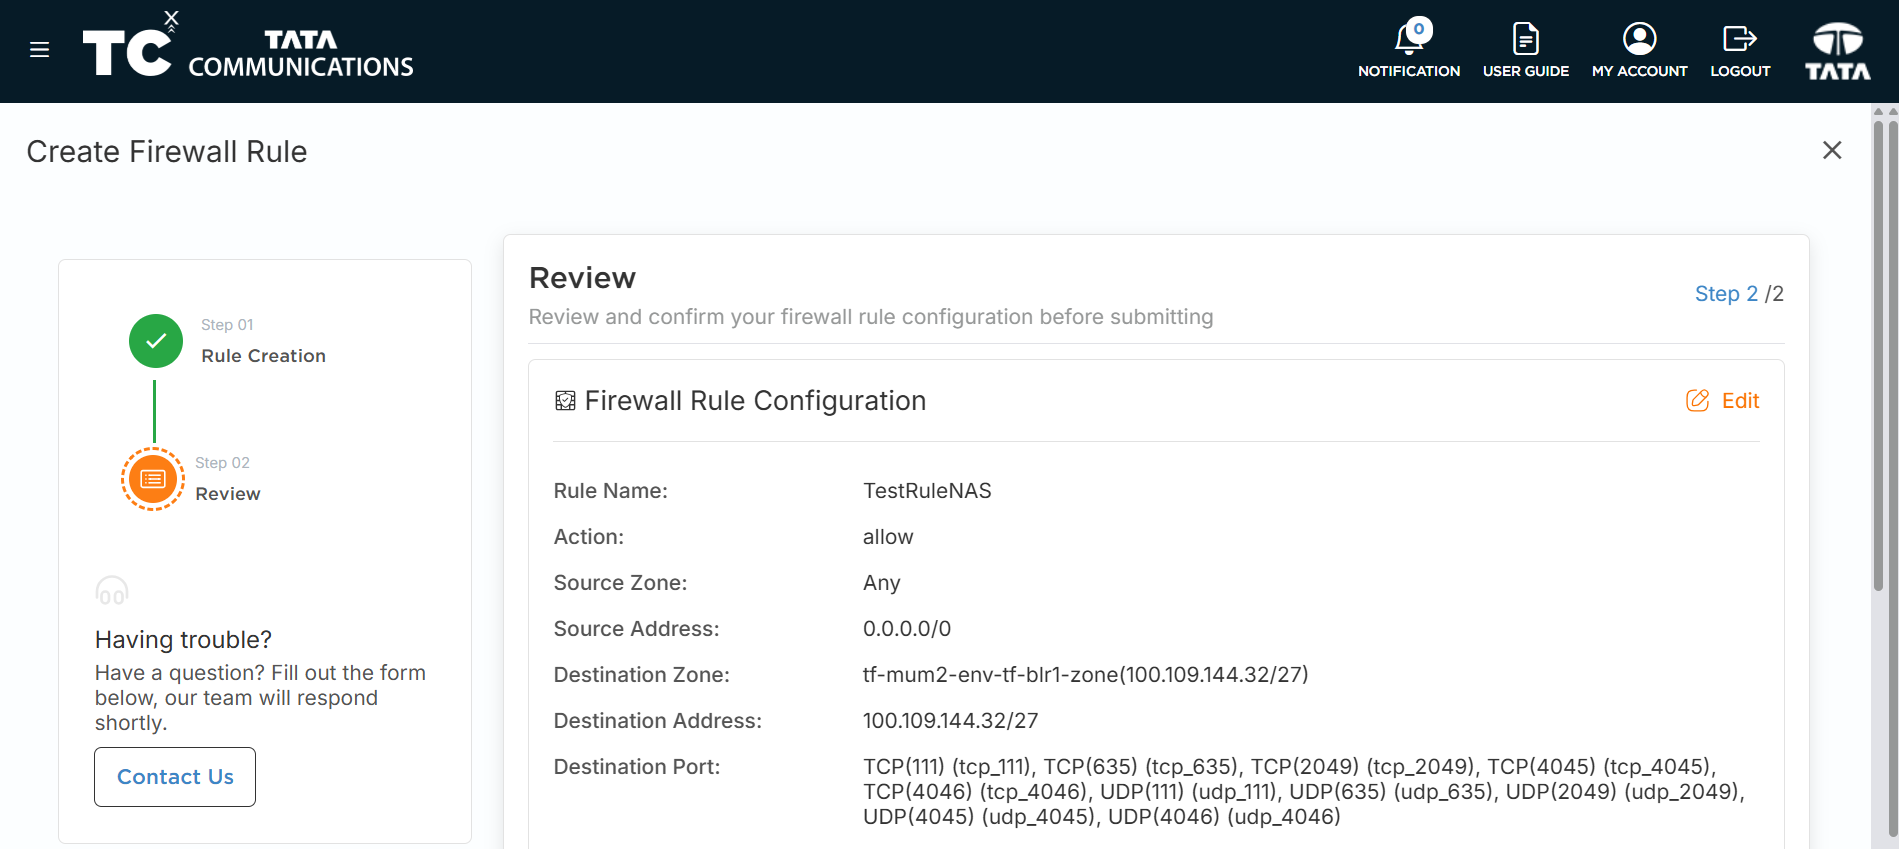The image size is (1899, 849).
Task: Click the orange Step 02 Review icon
Action: 153,479
